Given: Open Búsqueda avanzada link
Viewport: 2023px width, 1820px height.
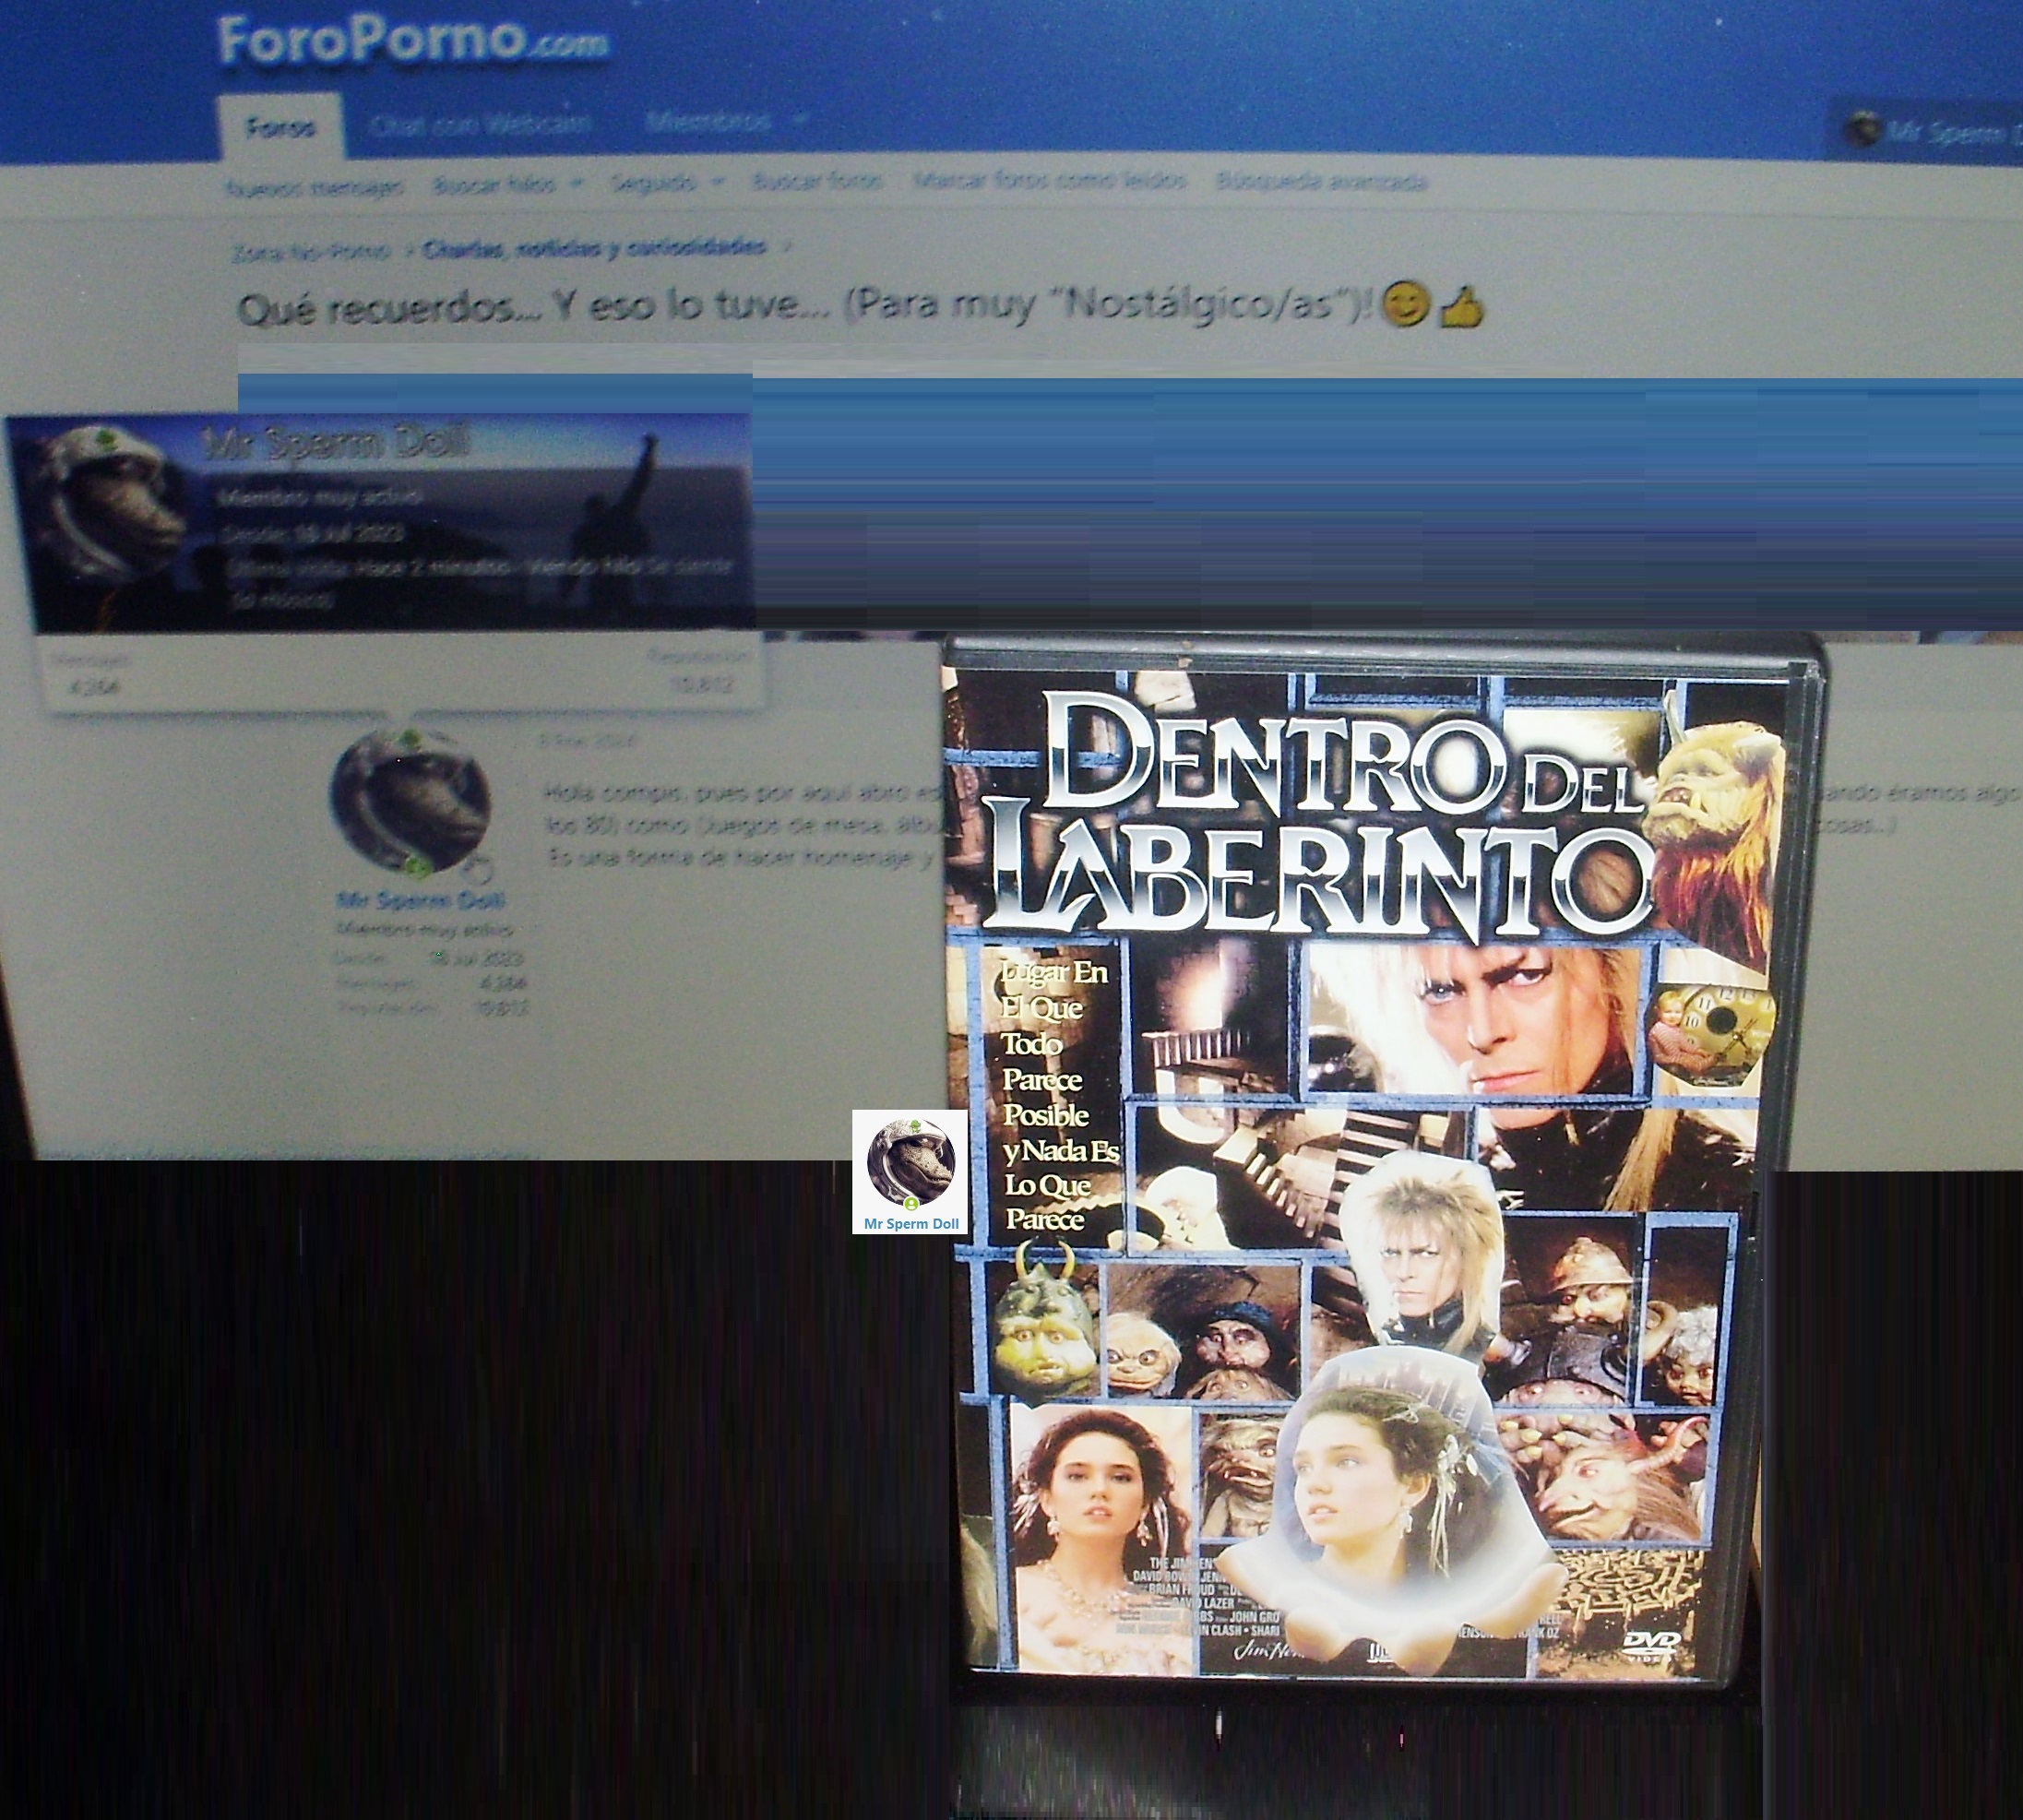Looking at the screenshot, I should 1321,182.
